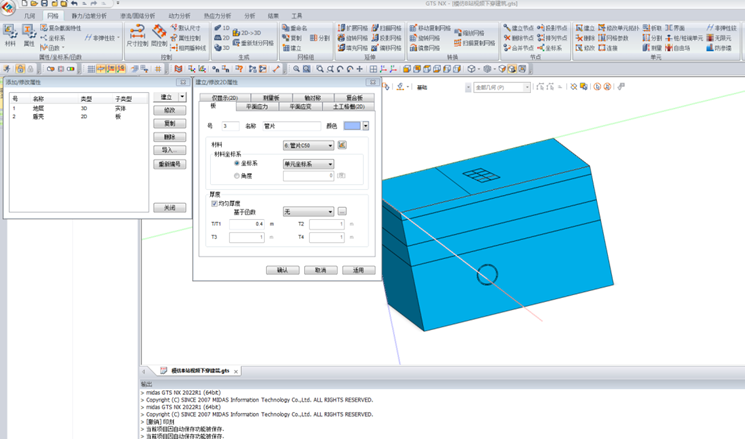Screen dimensions: 745x439
Task: Click the blue 颜色 color swatch
Action: 352,126
